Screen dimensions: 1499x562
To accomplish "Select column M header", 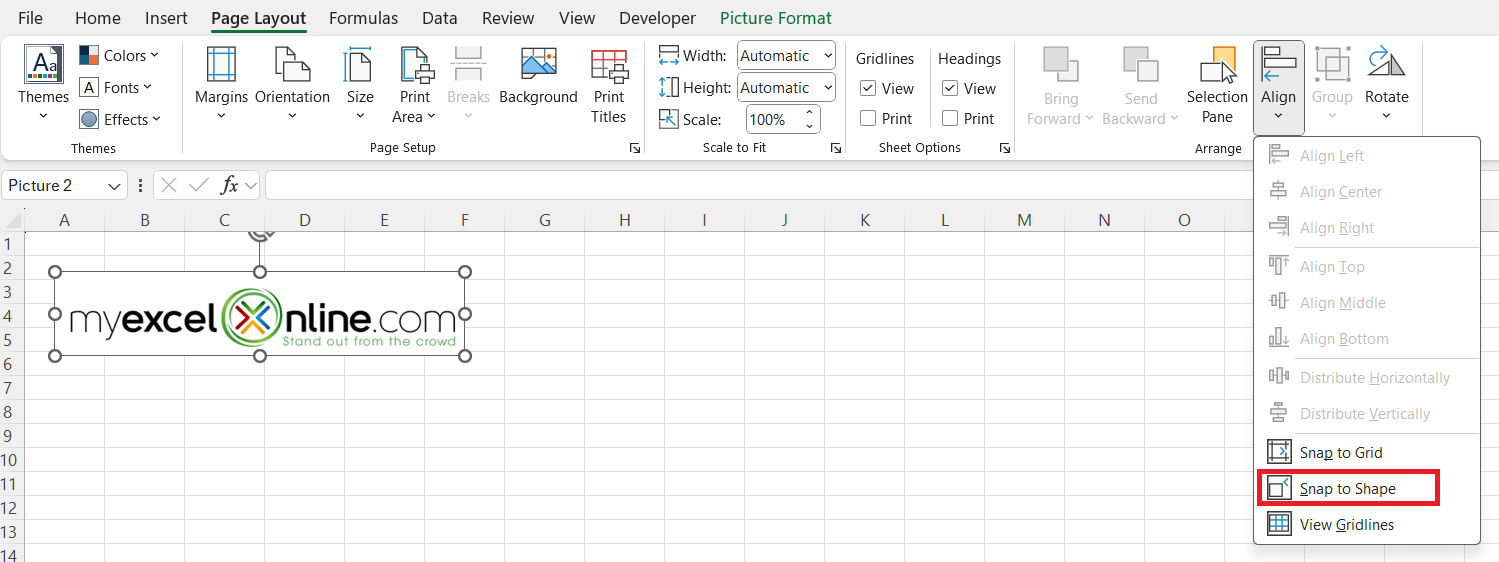I will point(1024,220).
